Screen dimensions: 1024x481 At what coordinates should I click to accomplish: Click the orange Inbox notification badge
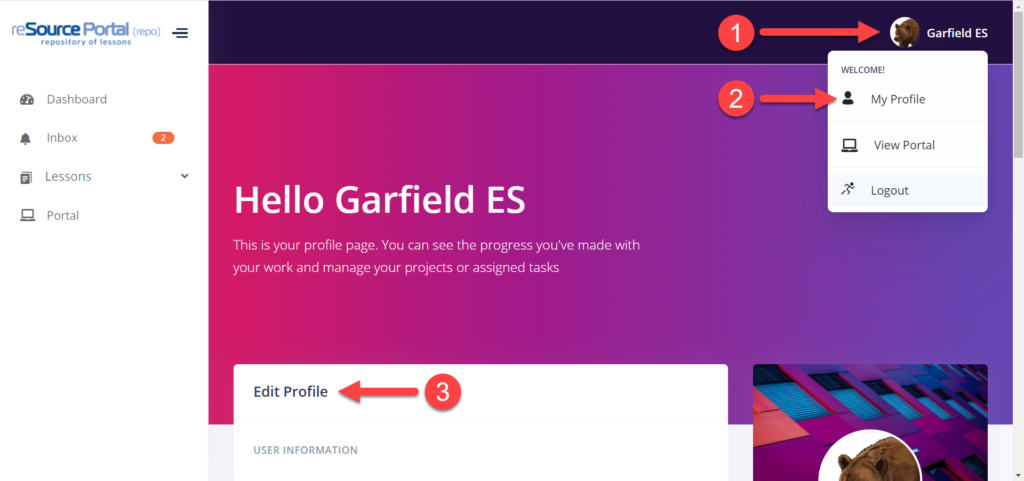coord(163,138)
